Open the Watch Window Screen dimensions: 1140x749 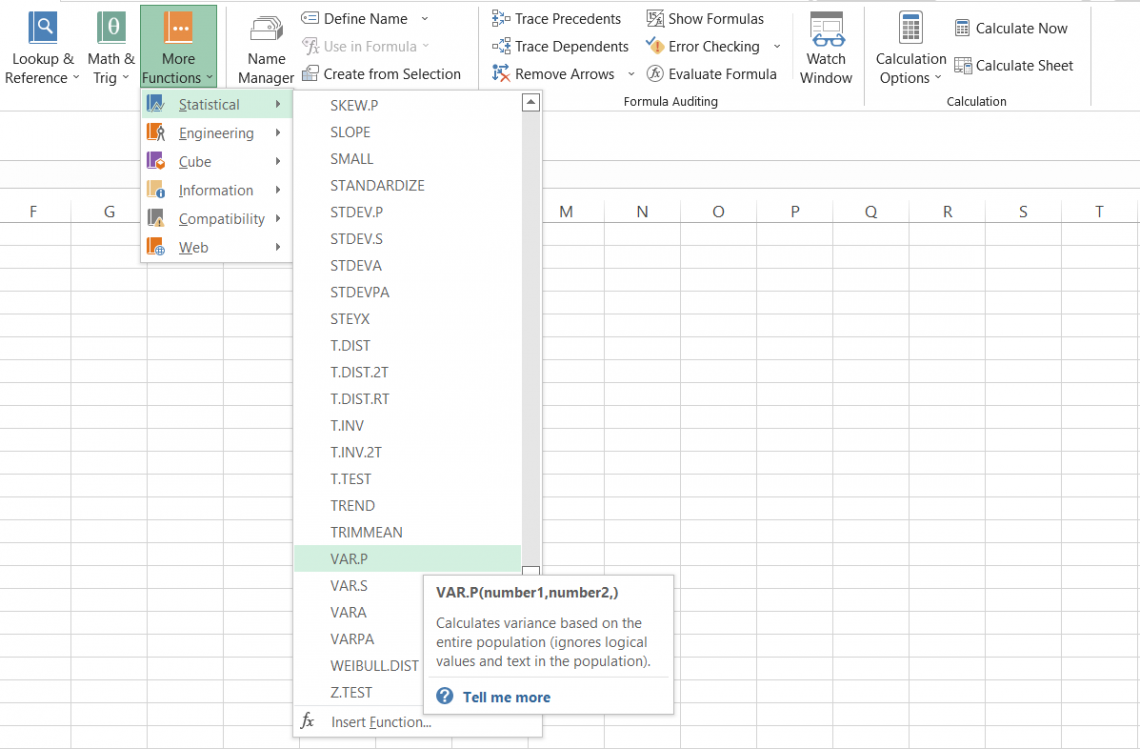[x=825, y=46]
